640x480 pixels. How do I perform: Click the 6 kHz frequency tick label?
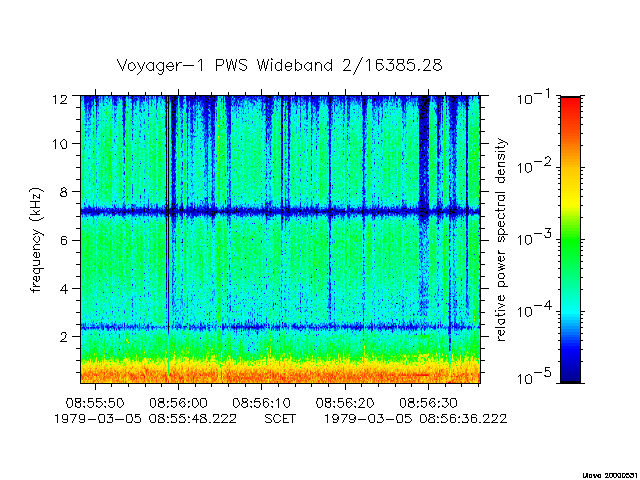(64, 240)
